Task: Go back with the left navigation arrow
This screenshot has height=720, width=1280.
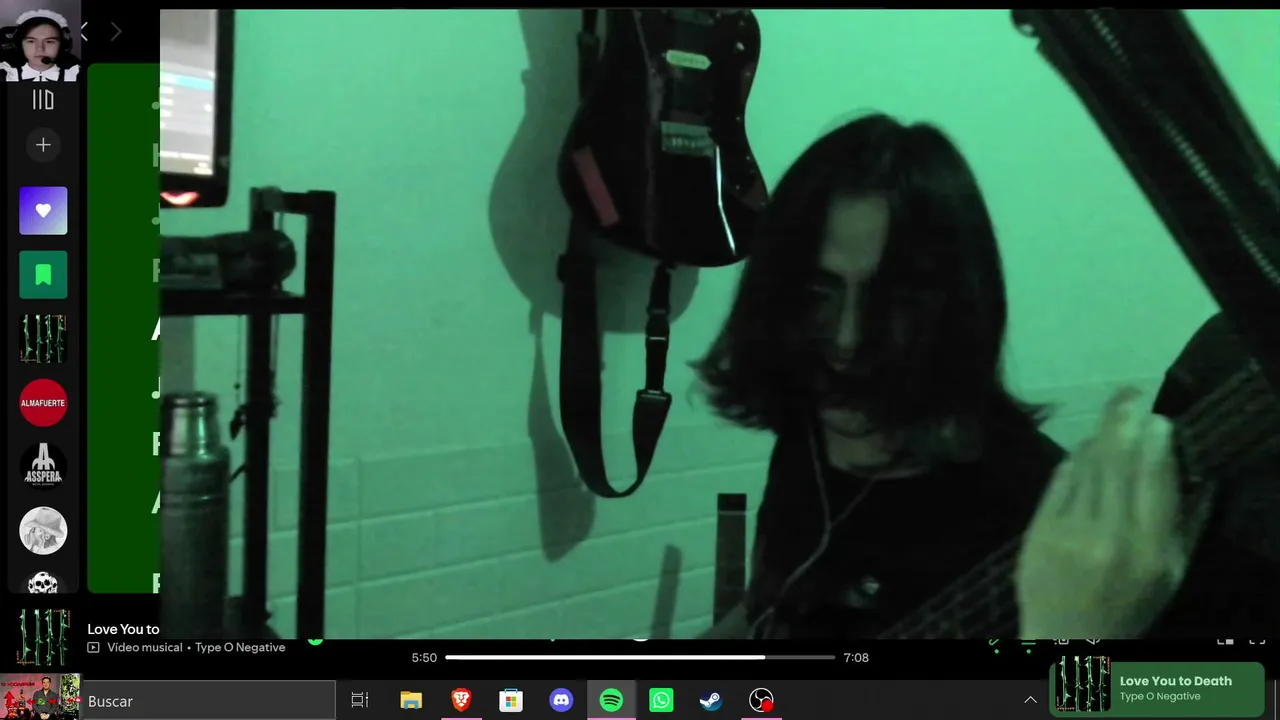Action: coord(84,33)
